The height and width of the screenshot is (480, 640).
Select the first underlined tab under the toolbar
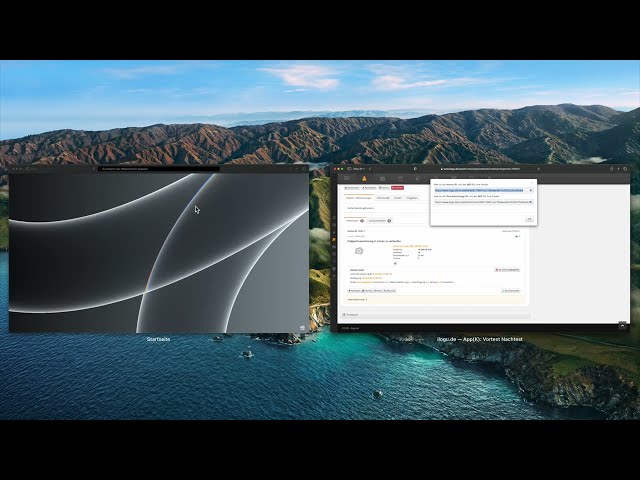pos(360,198)
